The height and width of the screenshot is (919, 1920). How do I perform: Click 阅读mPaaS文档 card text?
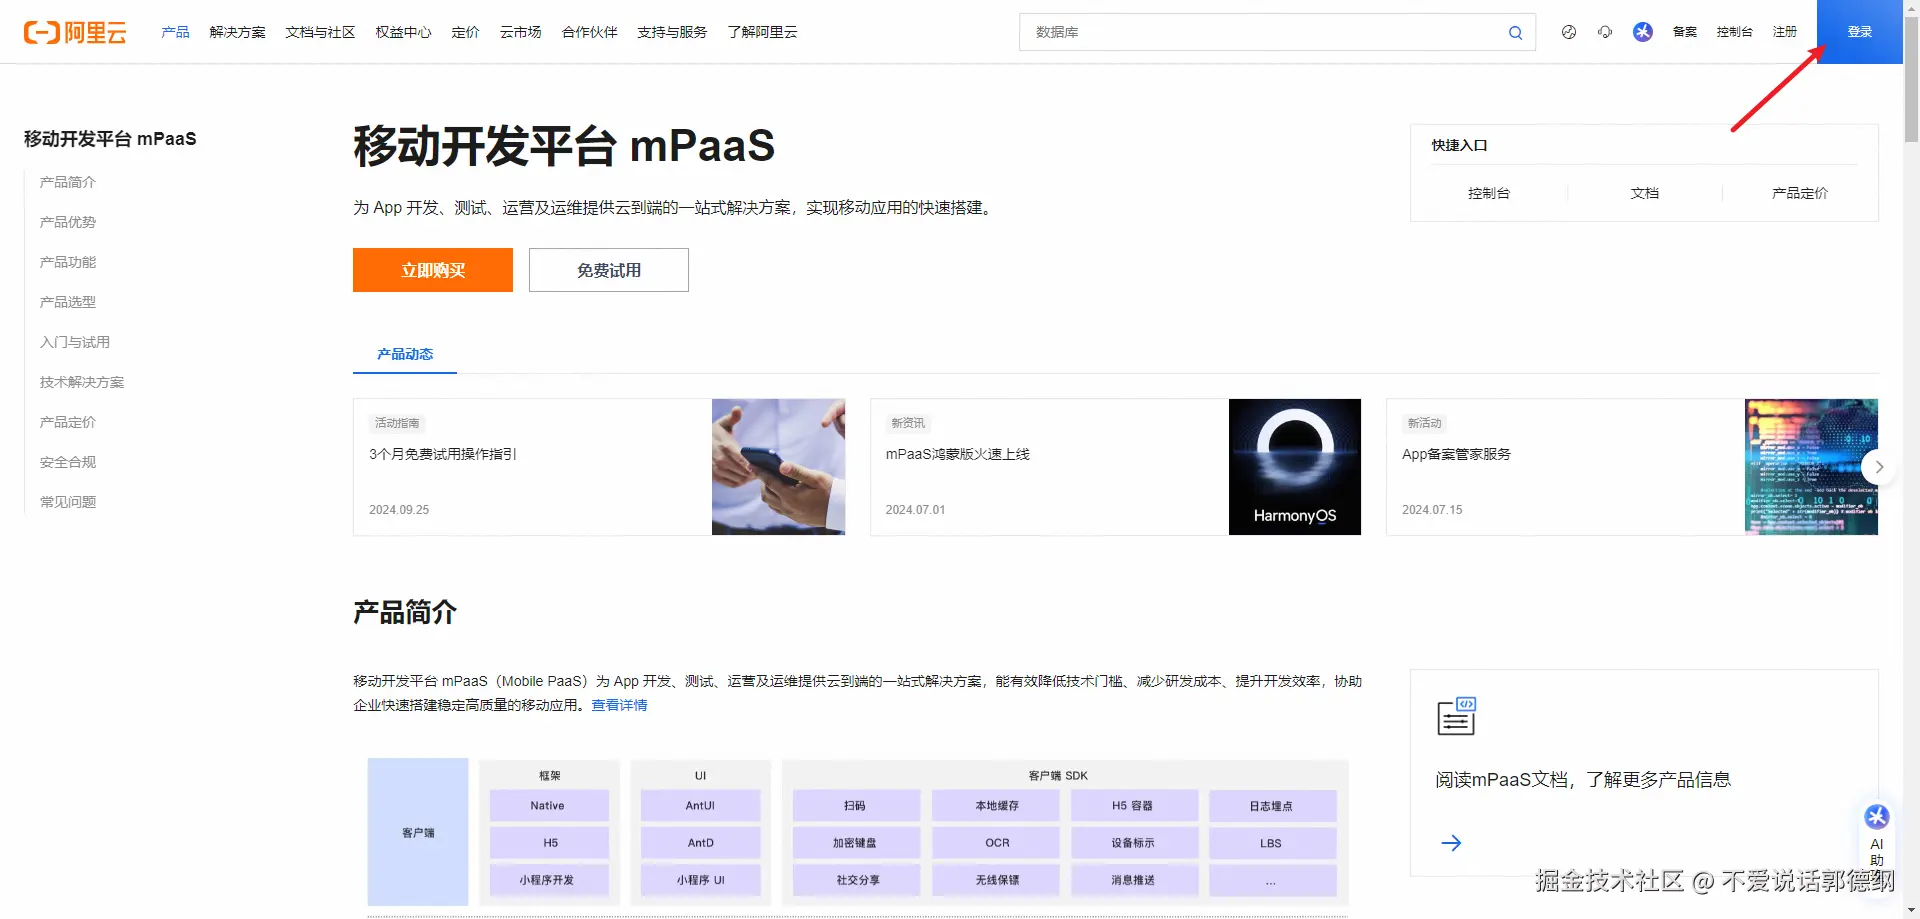[1583, 780]
